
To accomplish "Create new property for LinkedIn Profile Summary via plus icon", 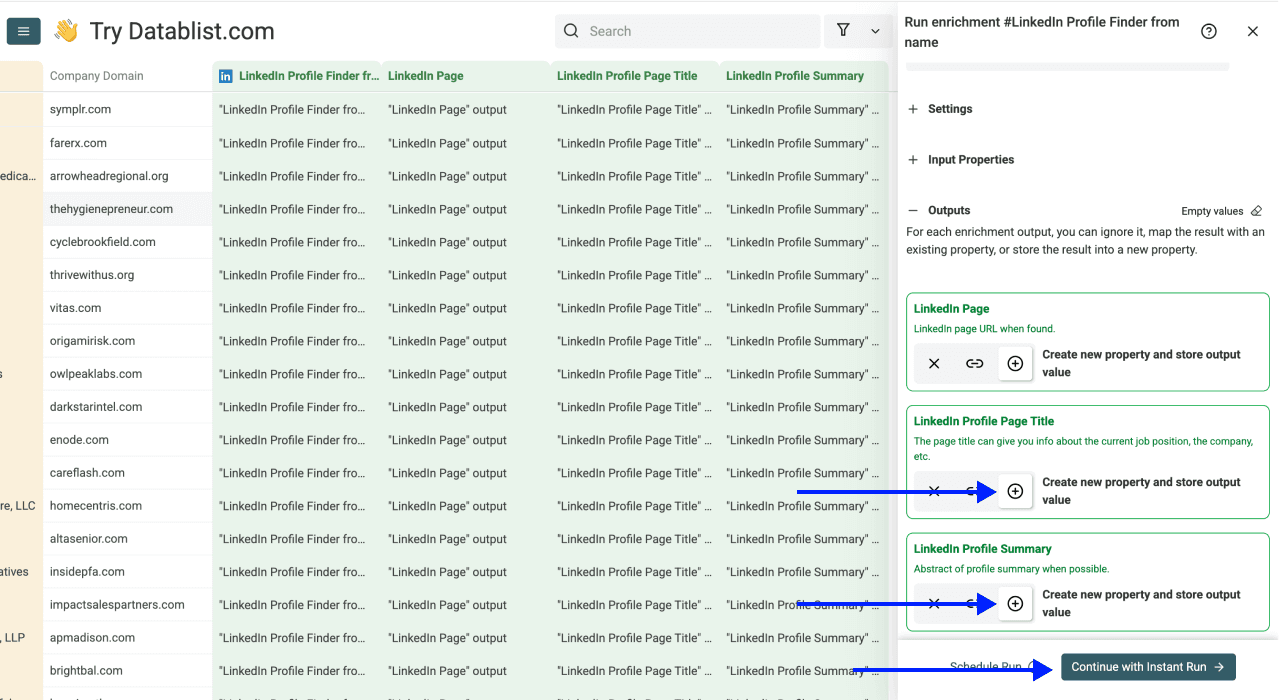I will tap(1015, 603).
